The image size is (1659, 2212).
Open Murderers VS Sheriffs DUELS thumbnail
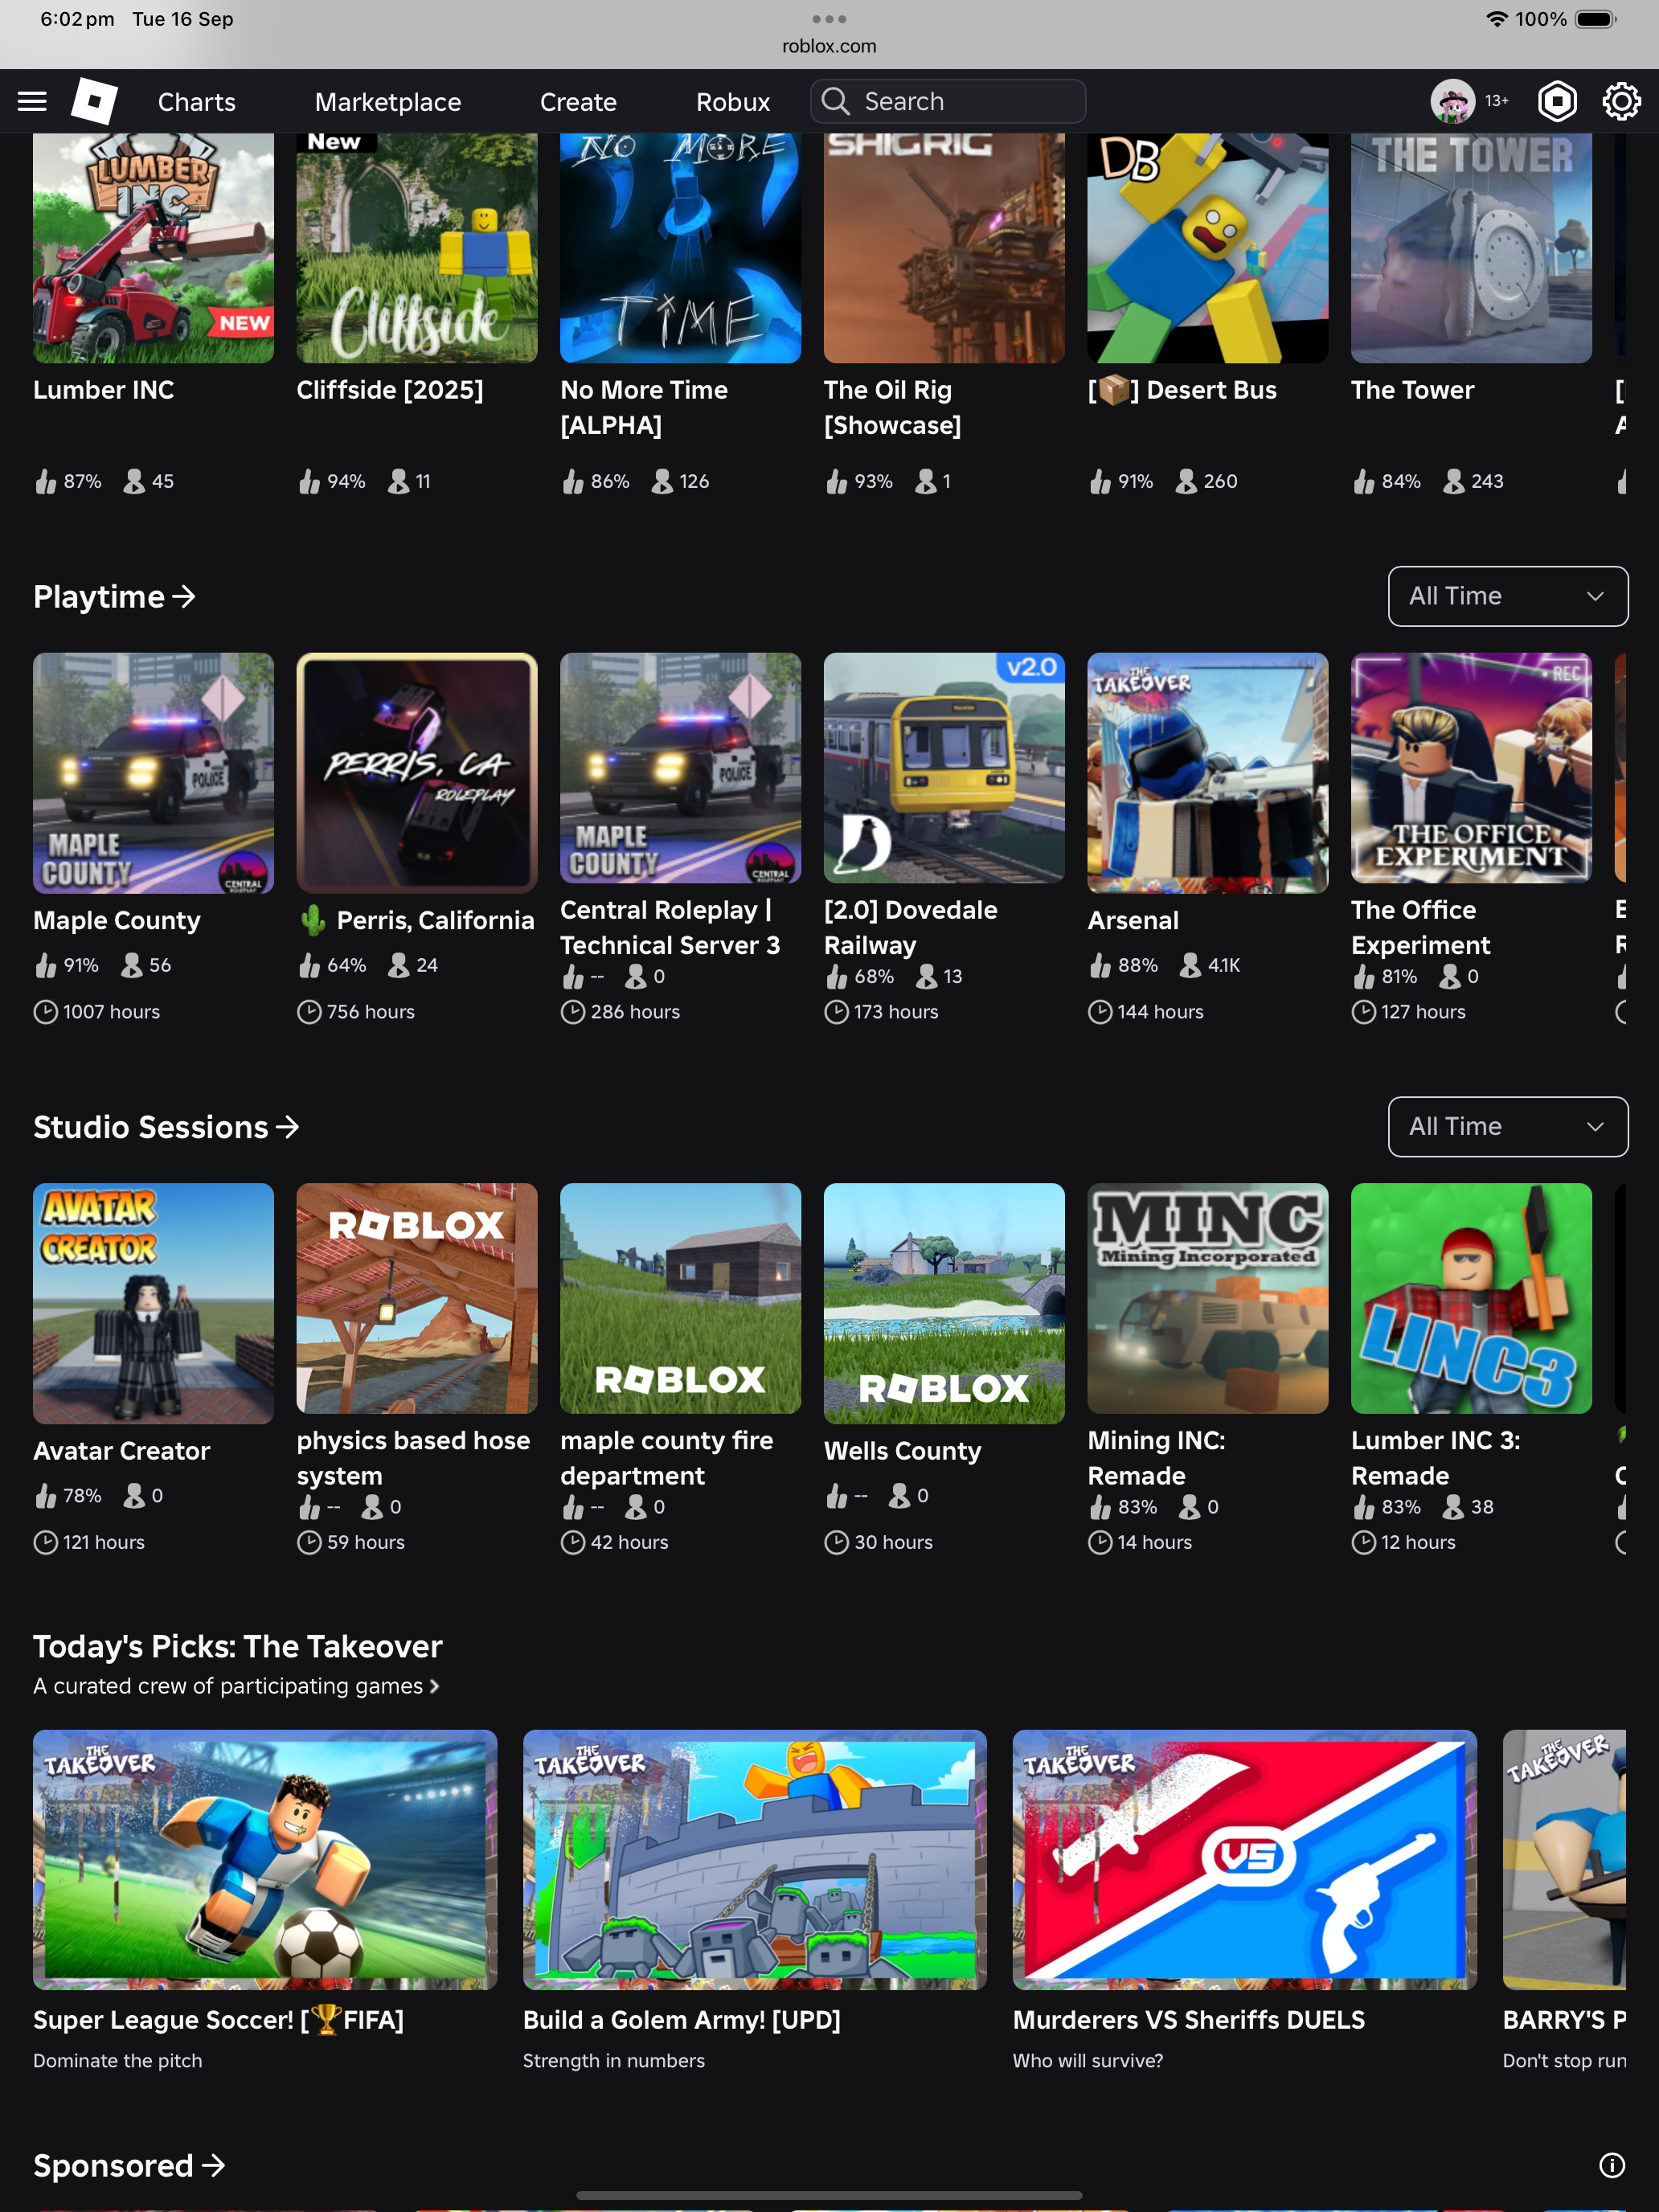click(1245, 1859)
